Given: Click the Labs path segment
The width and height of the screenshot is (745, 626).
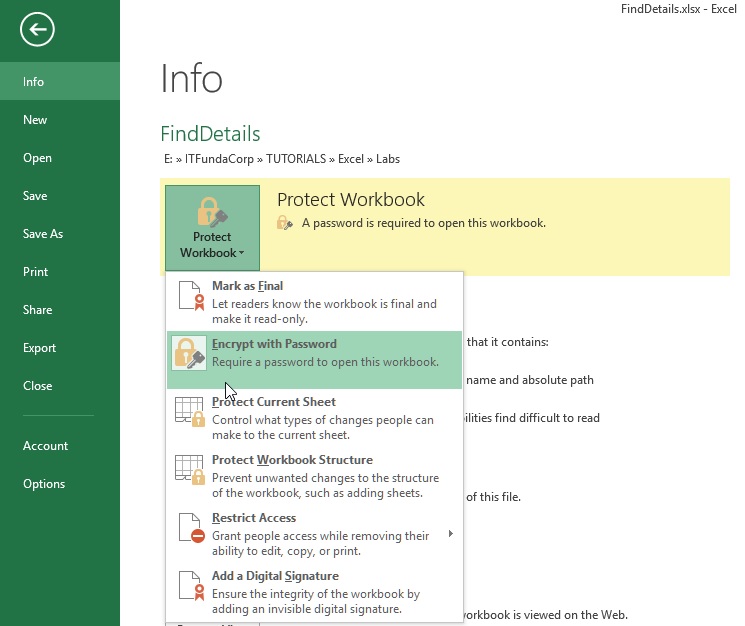Looking at the screenshot, I should tap(388, 159).
